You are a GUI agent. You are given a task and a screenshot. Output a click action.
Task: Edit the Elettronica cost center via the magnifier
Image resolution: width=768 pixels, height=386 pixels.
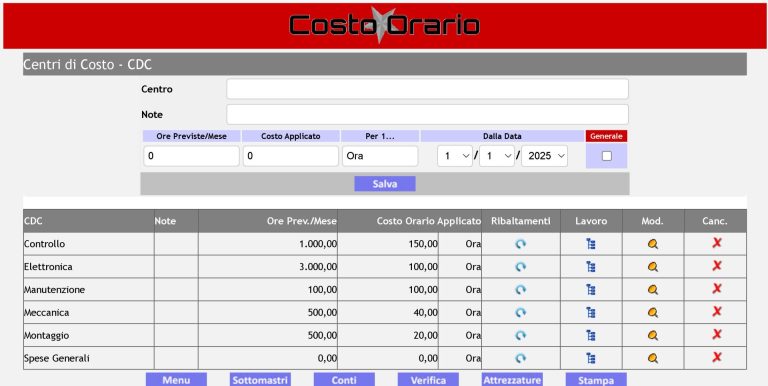[652, 267]
